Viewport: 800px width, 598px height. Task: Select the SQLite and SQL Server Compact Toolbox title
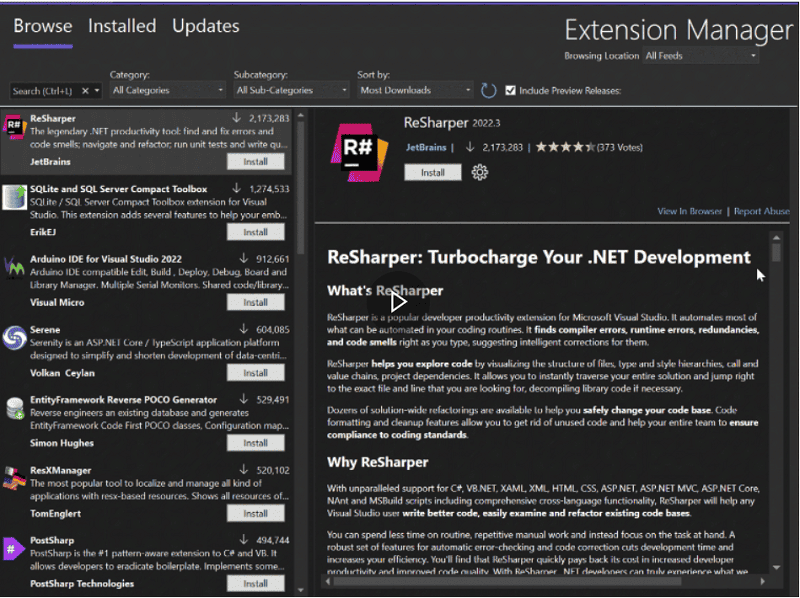pyautogui.click(x=118, y=189)
